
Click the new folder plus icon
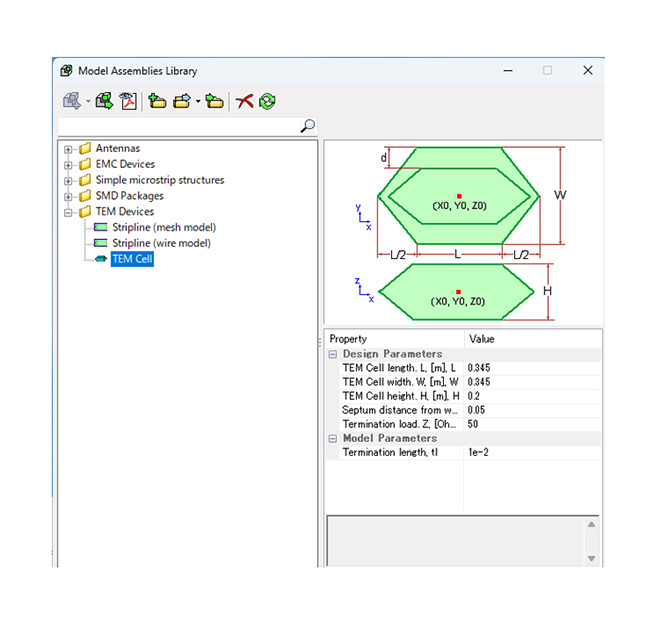[157, 101]
